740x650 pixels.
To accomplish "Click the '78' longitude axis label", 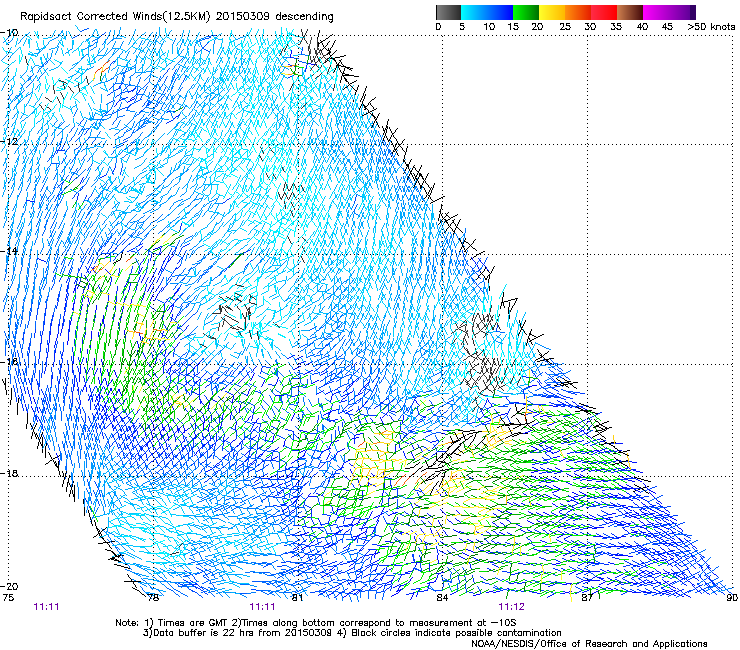I will click(x=153, y=598).
